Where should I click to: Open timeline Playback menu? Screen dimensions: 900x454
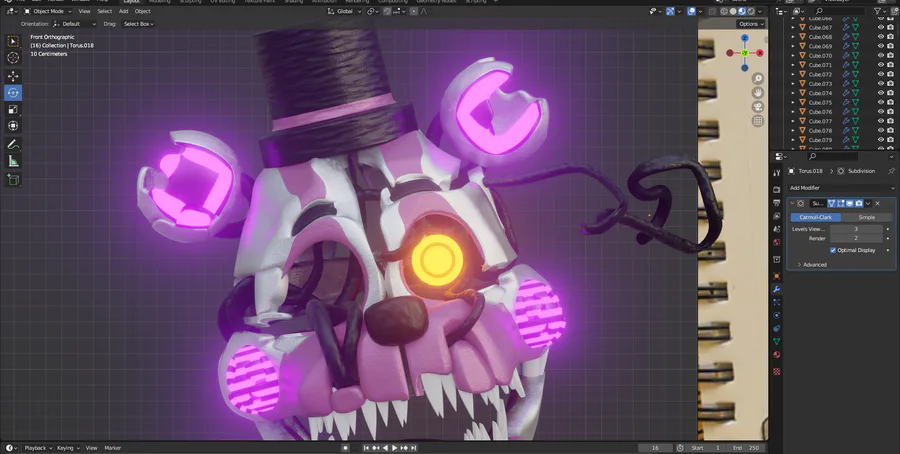(38, 448)
